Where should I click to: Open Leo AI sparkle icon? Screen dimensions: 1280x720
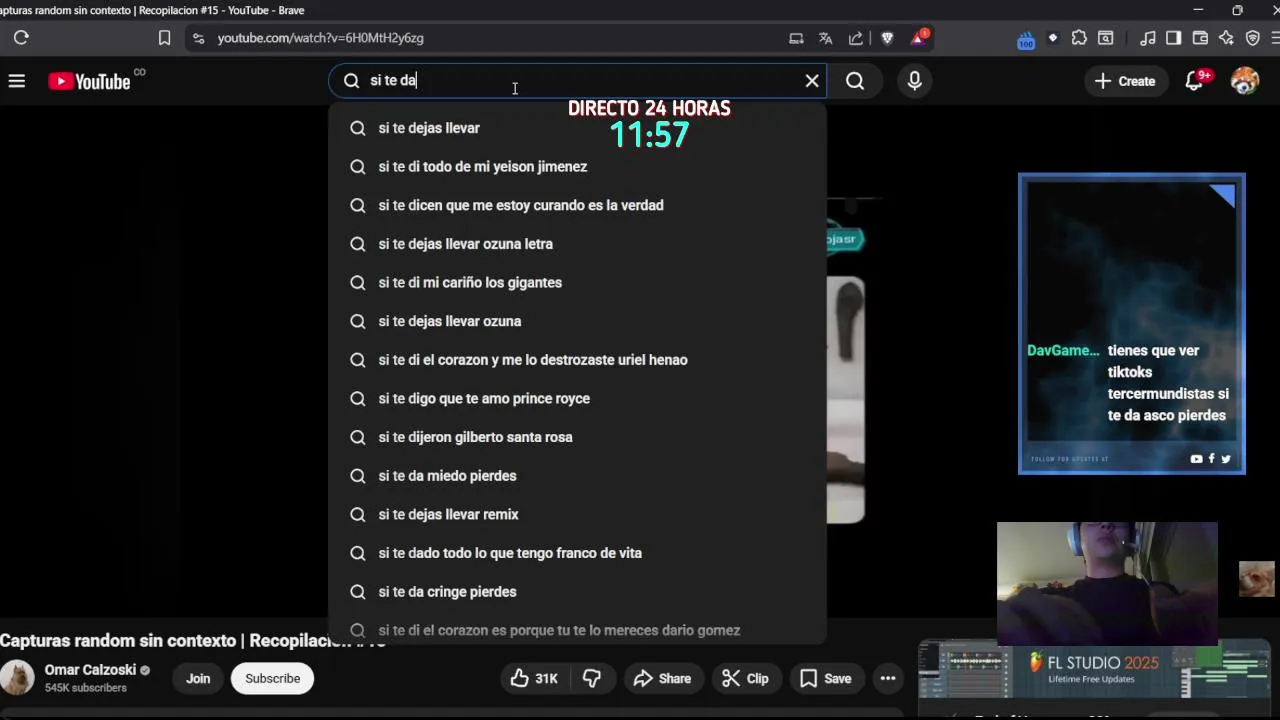pyautogui.click(x=1226, y=38)
